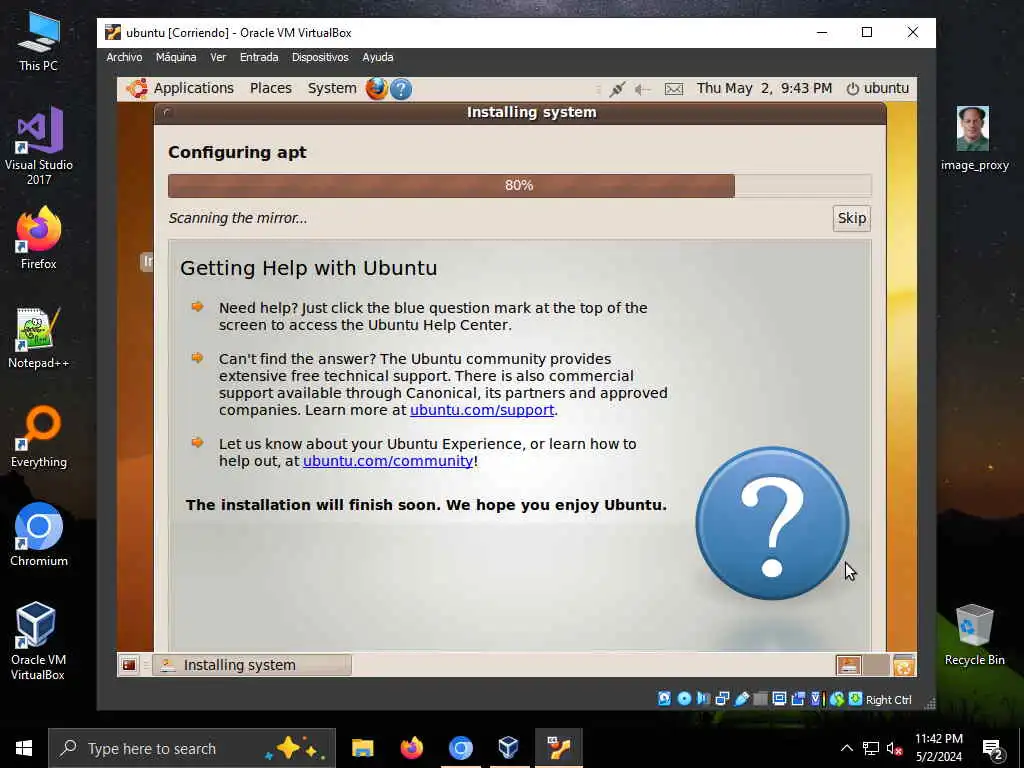Click the volume icon in Ubuntu panel

pyautogui.click(x=643, y=89)
